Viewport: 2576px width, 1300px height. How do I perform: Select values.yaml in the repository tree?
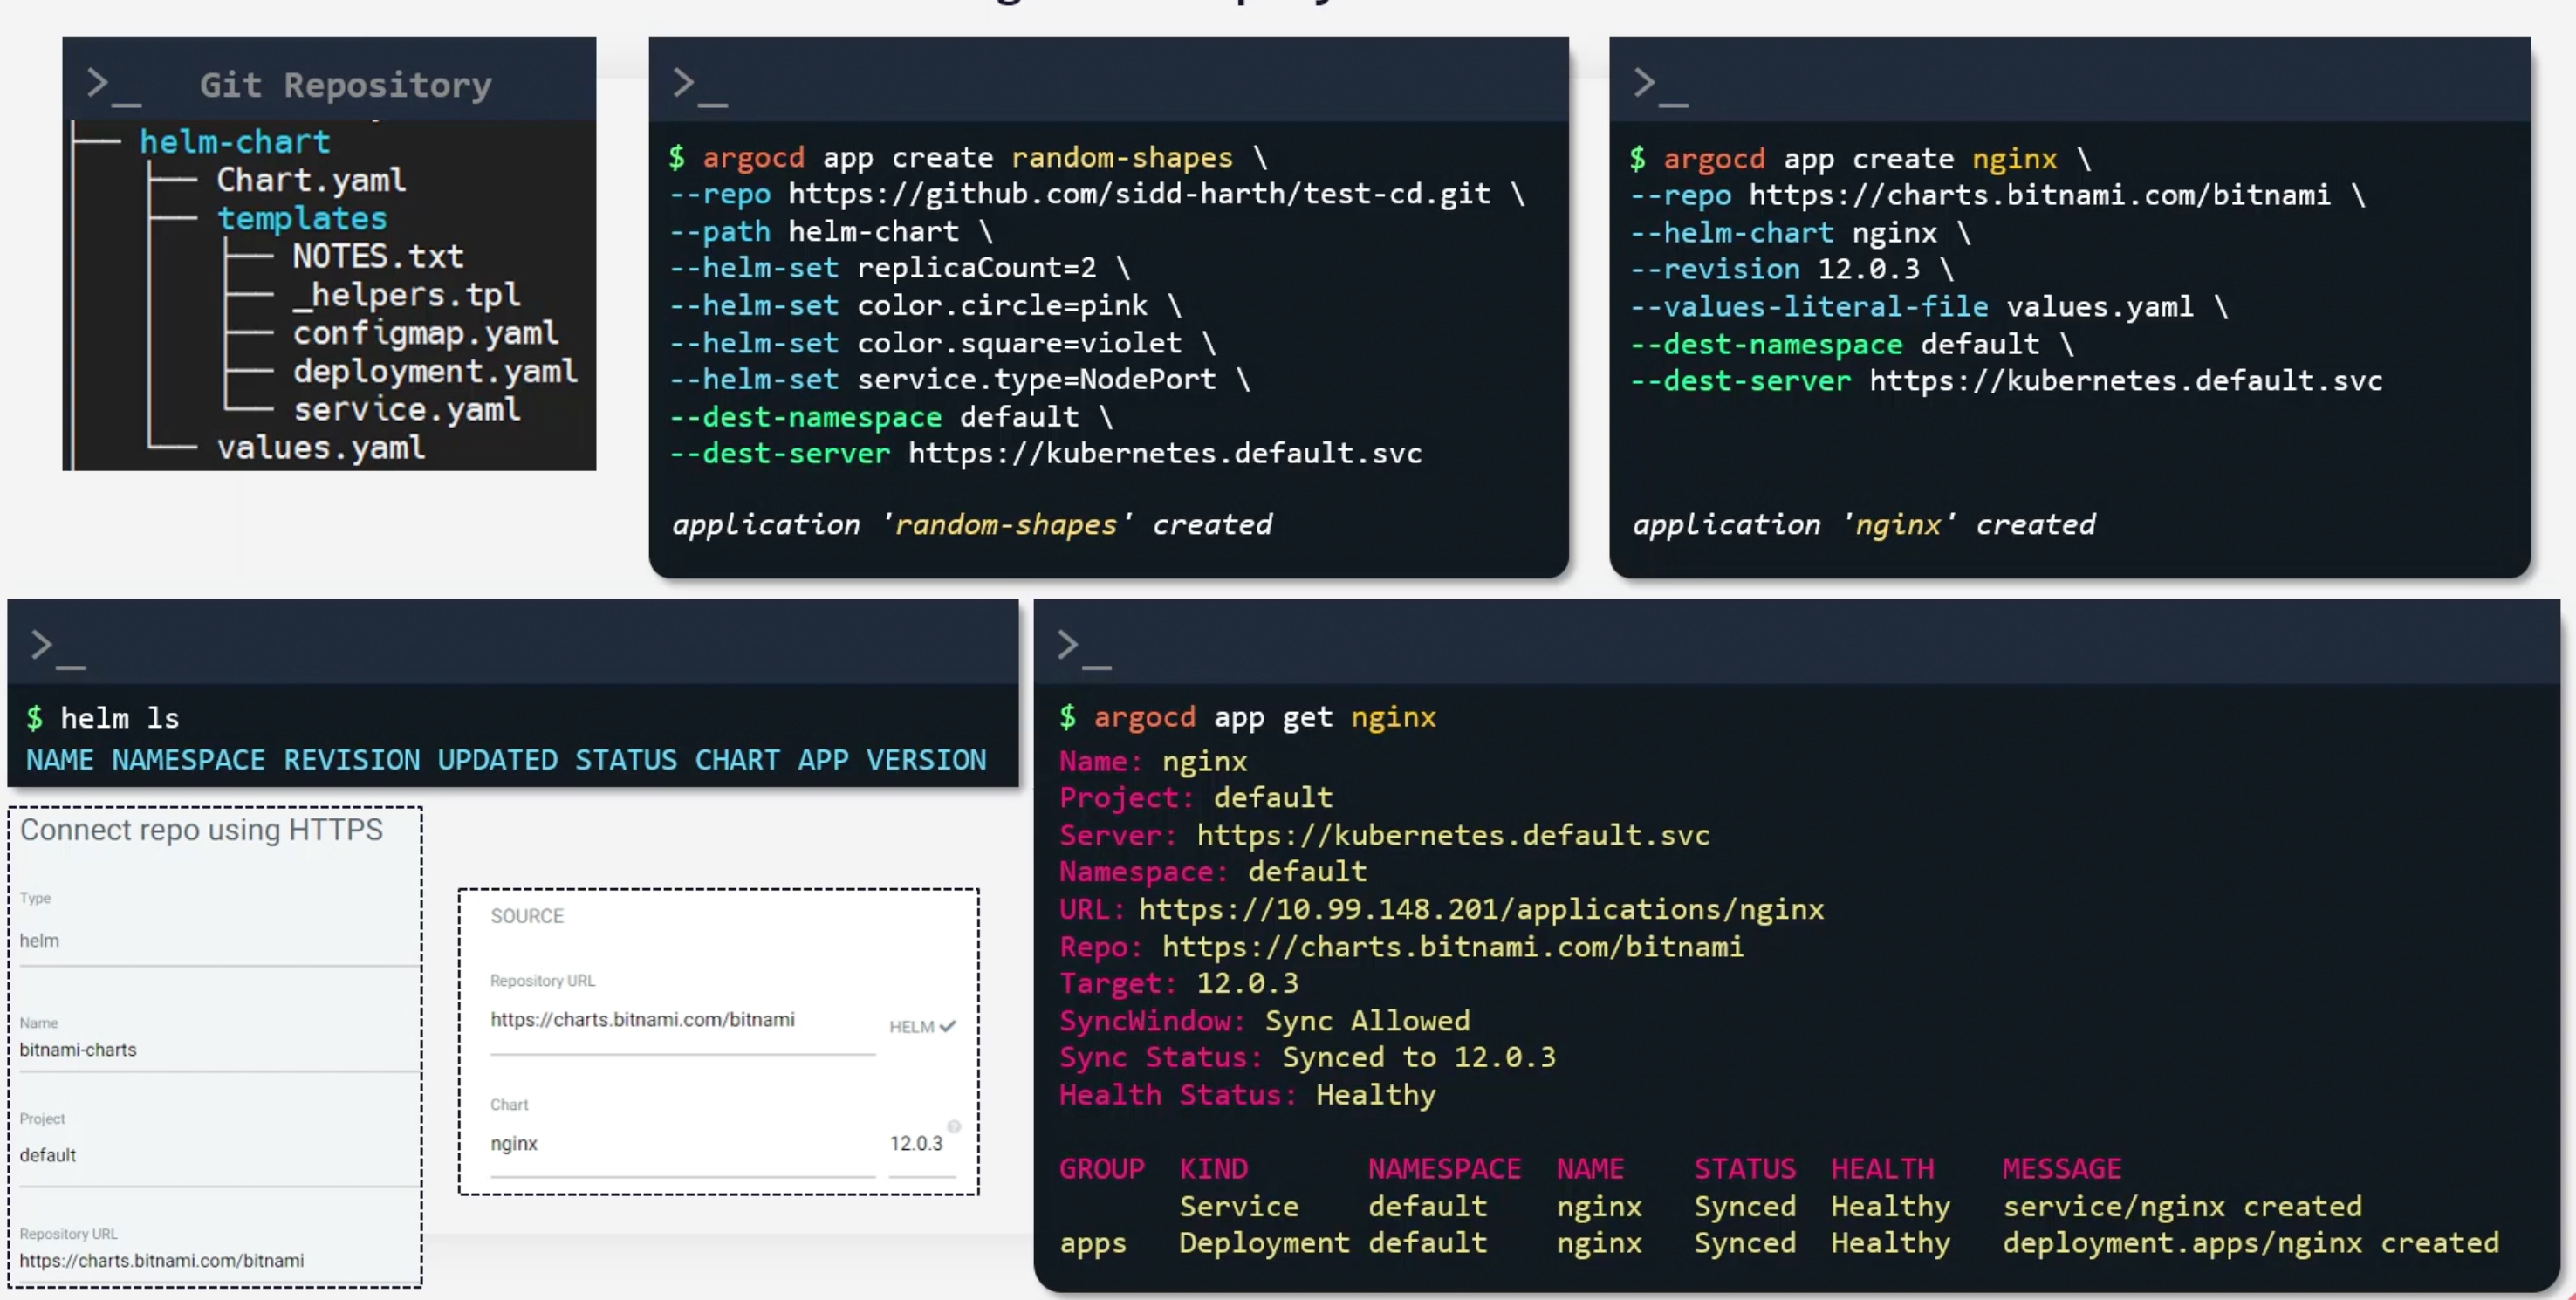[x=321, y=447]
